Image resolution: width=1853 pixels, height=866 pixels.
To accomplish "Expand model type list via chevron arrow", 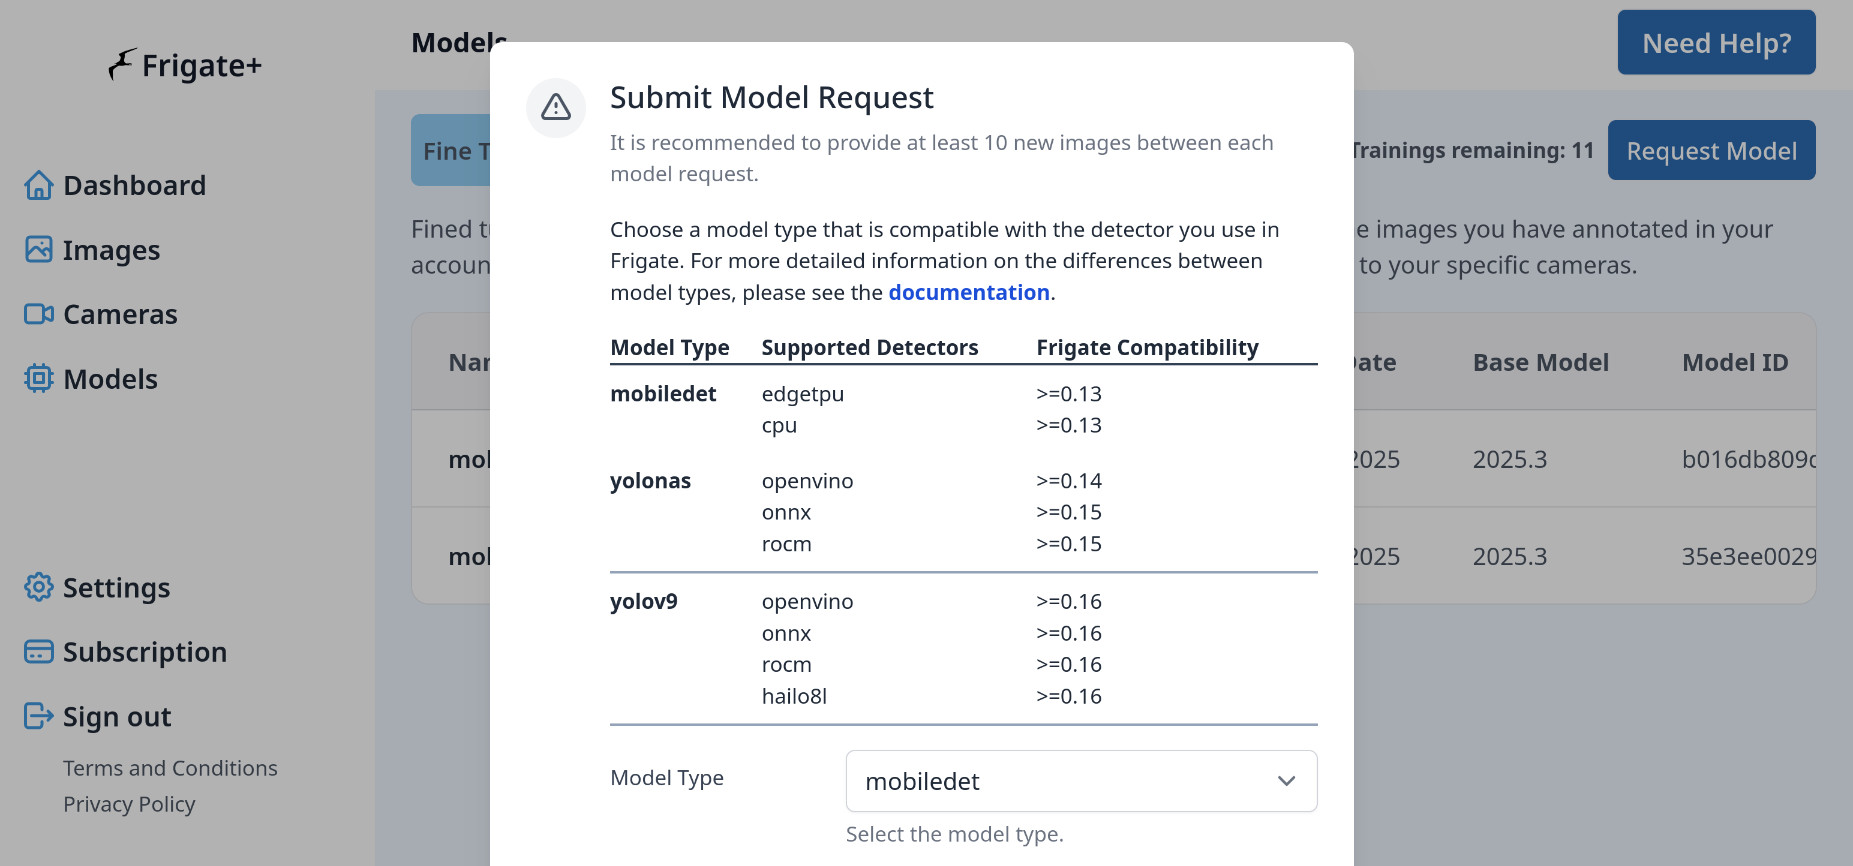I will pyautogui.click(x=1286, y=781).
